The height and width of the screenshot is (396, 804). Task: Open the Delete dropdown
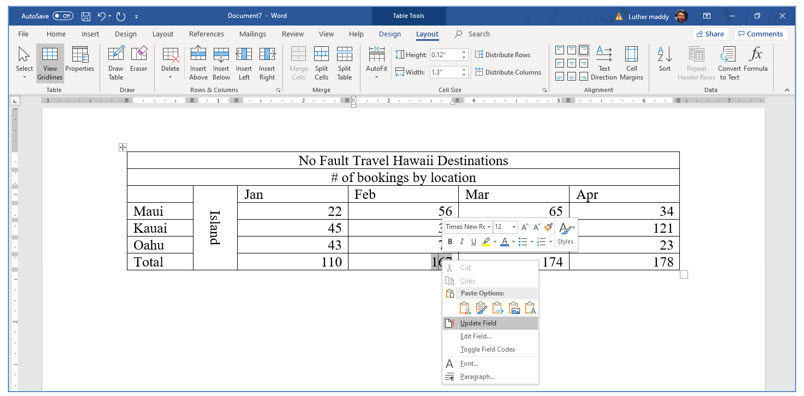pos(170,63)
